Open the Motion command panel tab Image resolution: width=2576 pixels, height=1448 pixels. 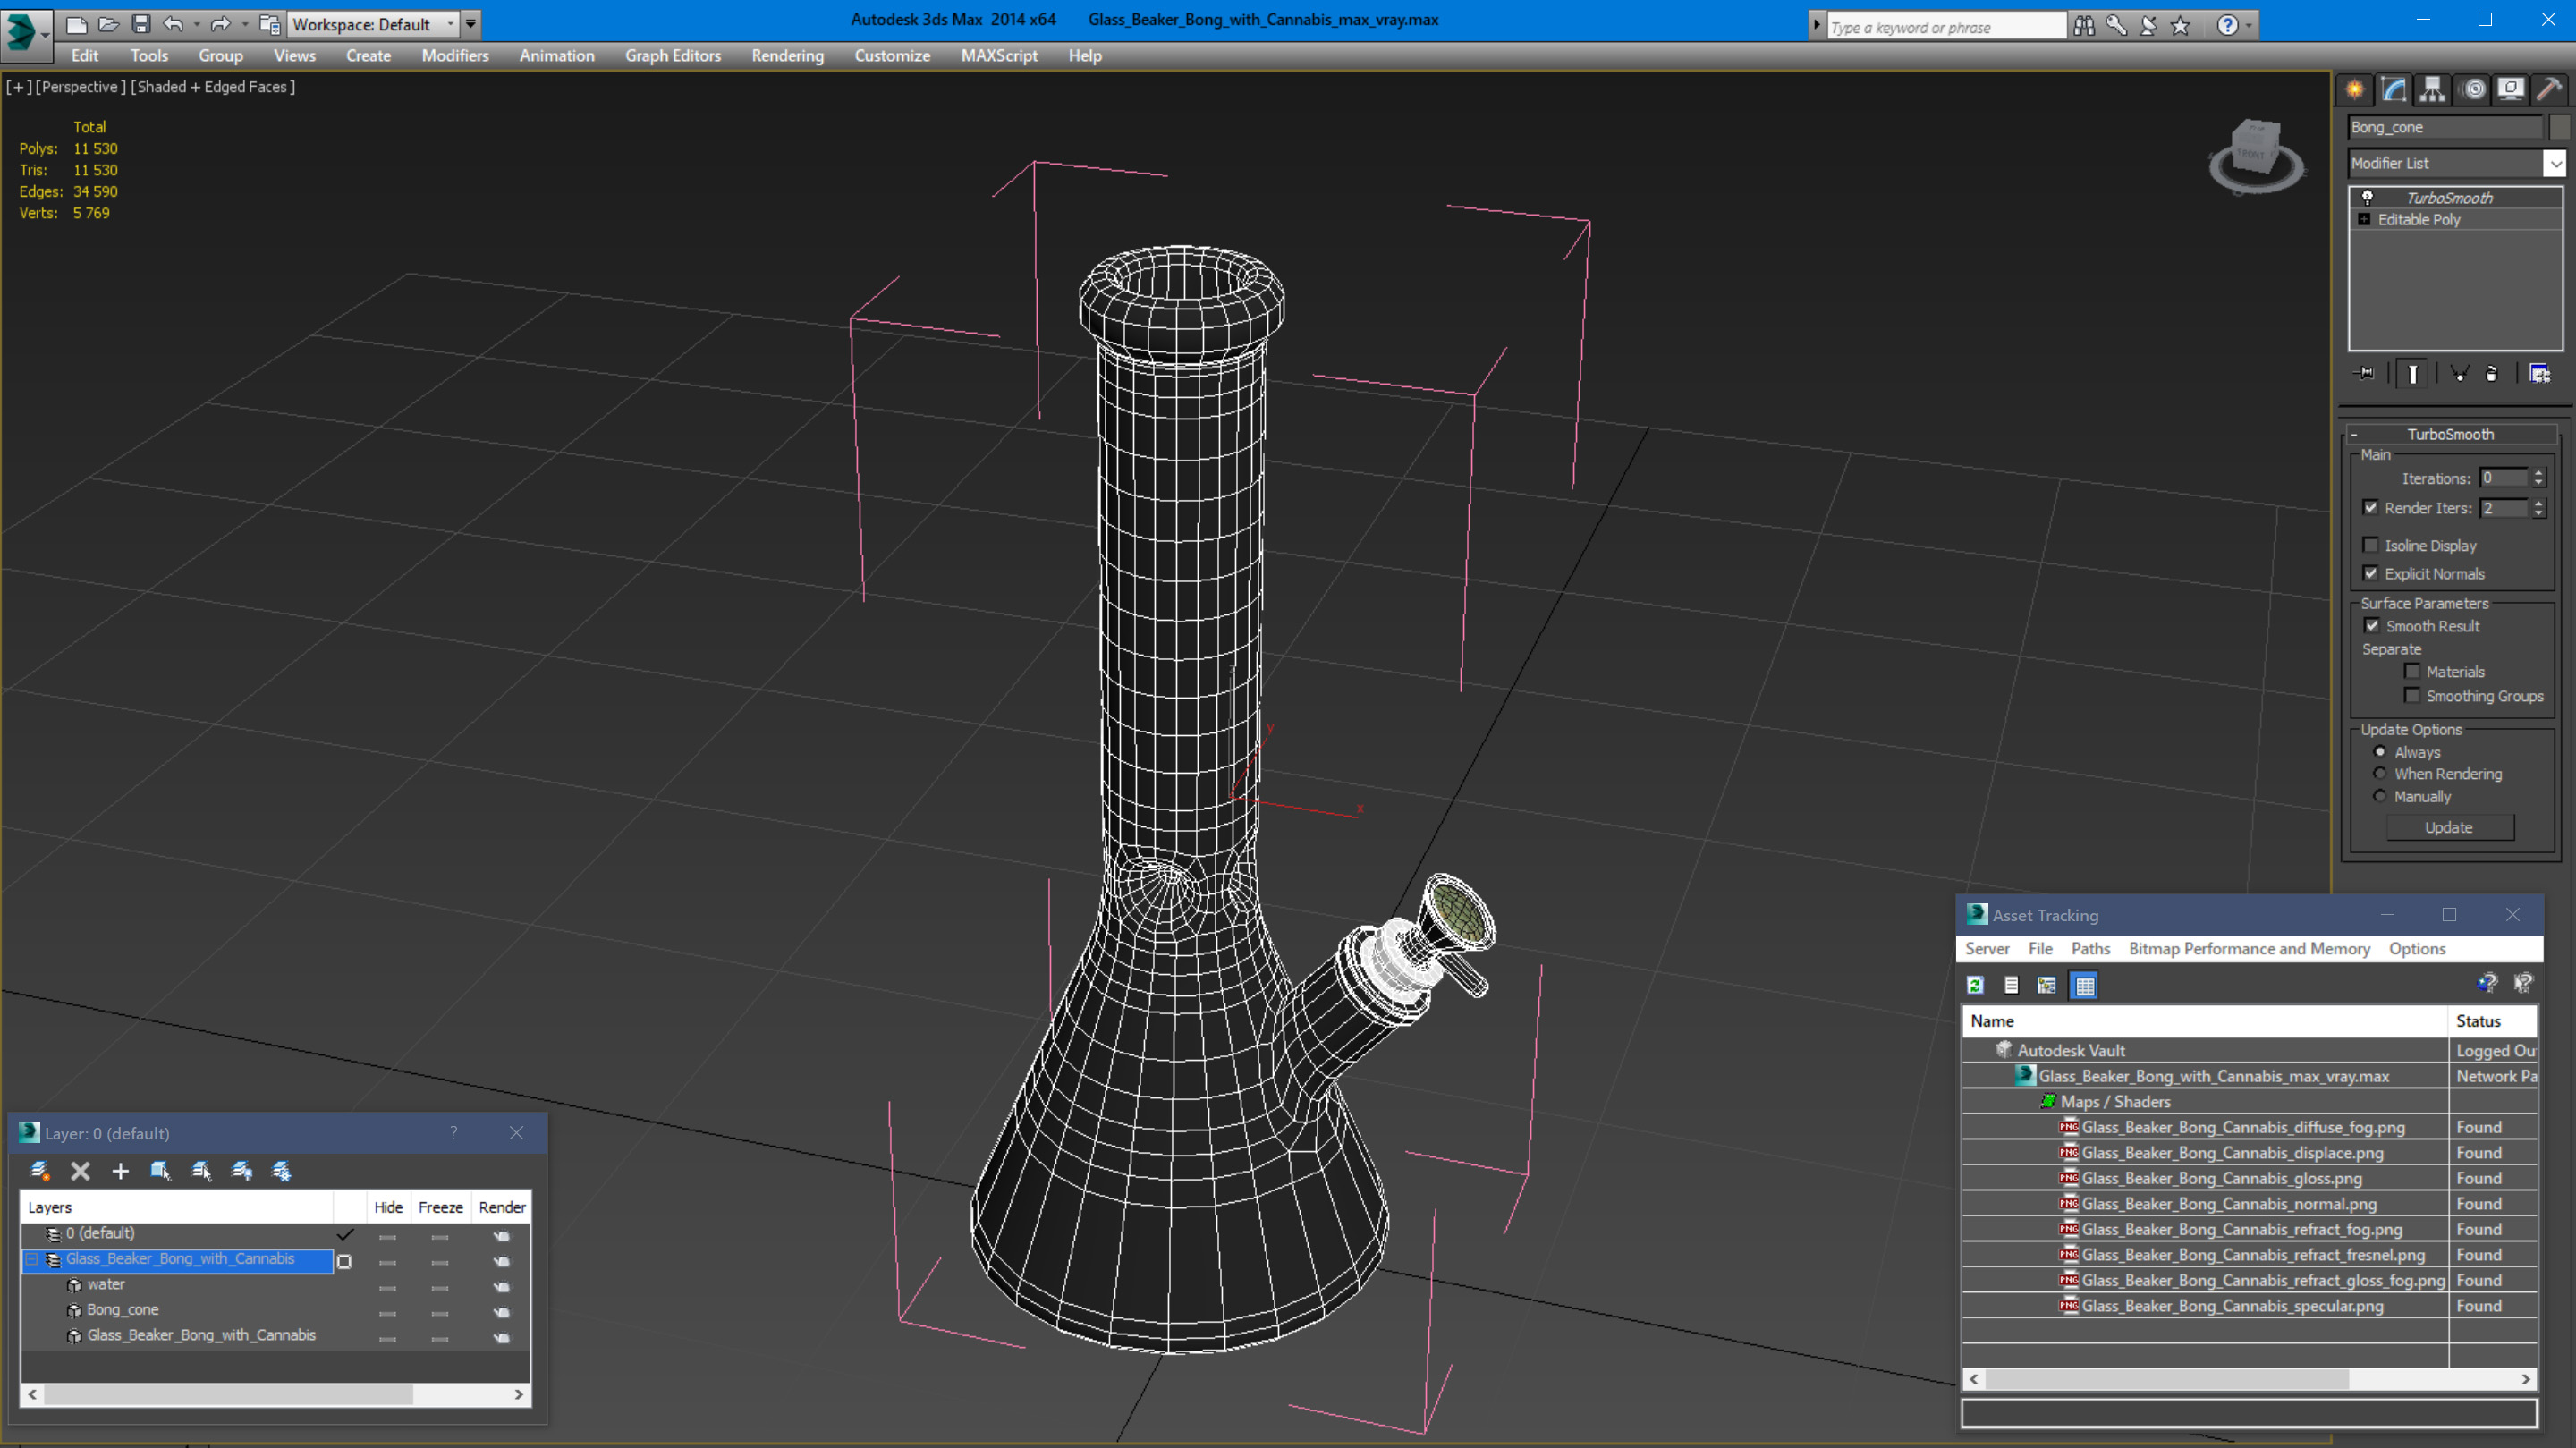pyautogui.click(x=2473, y=90)
